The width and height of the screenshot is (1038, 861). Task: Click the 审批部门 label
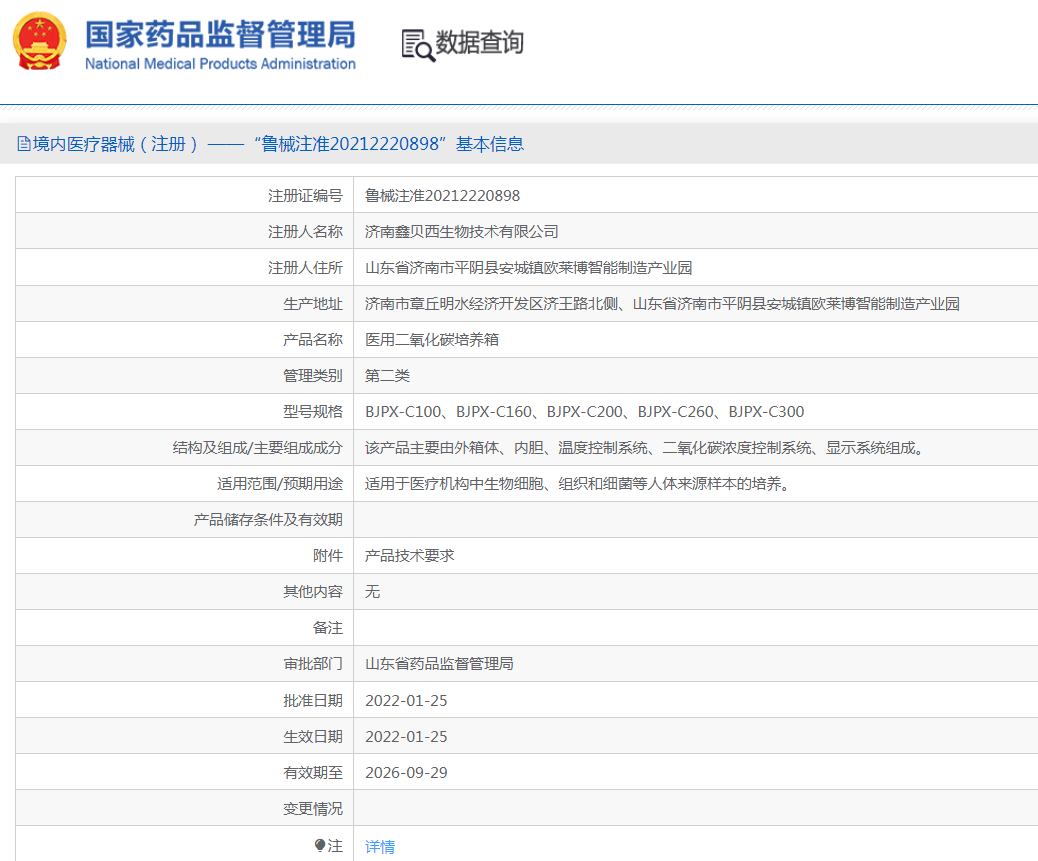312,664
